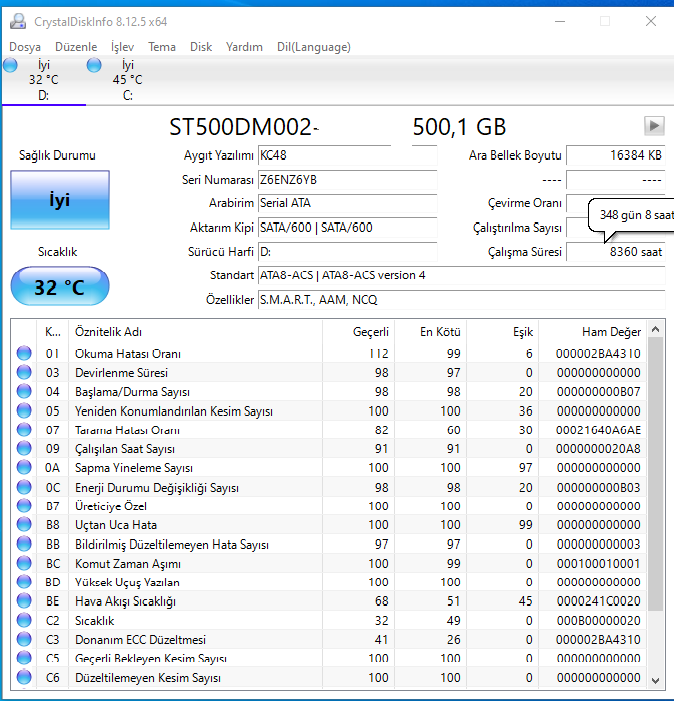Open the Dil(Language) menu
This screenshot has width=689, height=701.
pos(313,46)
